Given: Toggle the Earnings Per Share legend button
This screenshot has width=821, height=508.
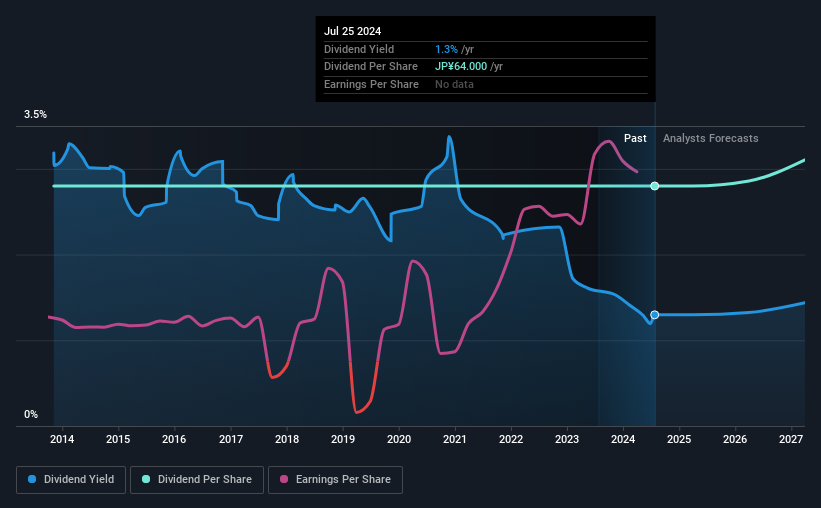Looking at the screenshot, I should click(x=335, y=480).
